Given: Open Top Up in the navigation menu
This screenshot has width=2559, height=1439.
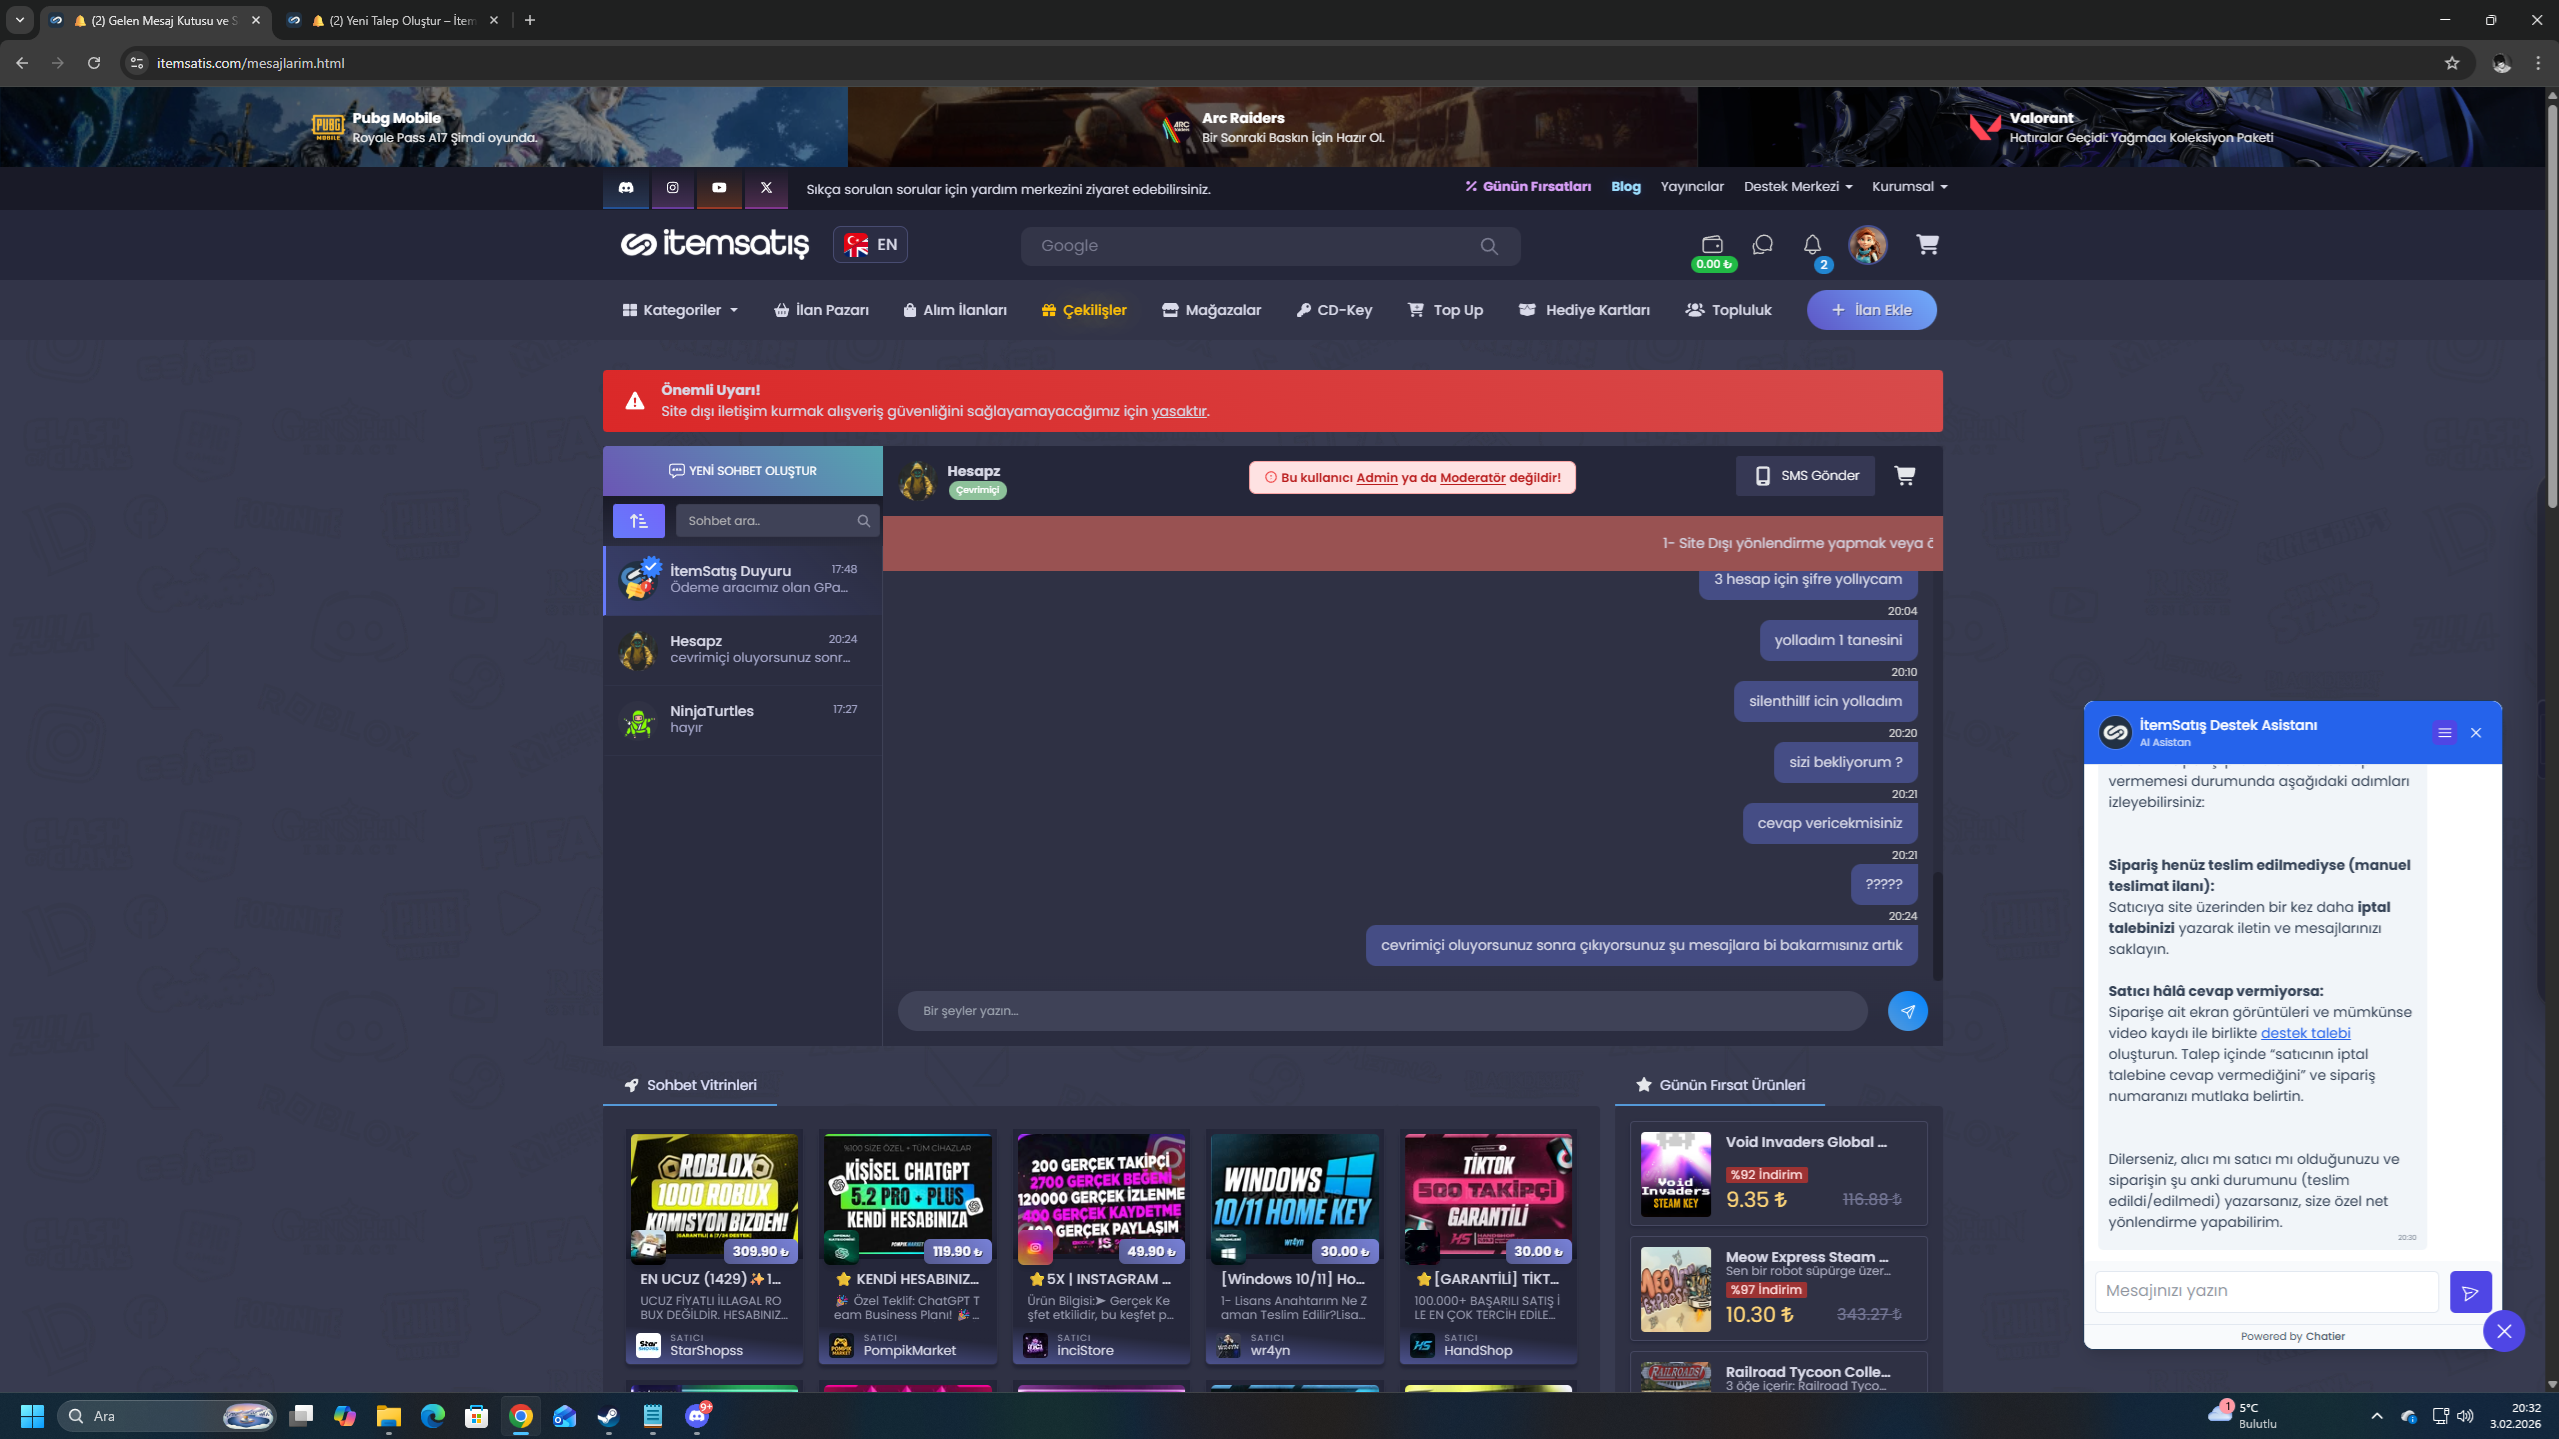Looking at the screenshot, I should point(1445,311).
